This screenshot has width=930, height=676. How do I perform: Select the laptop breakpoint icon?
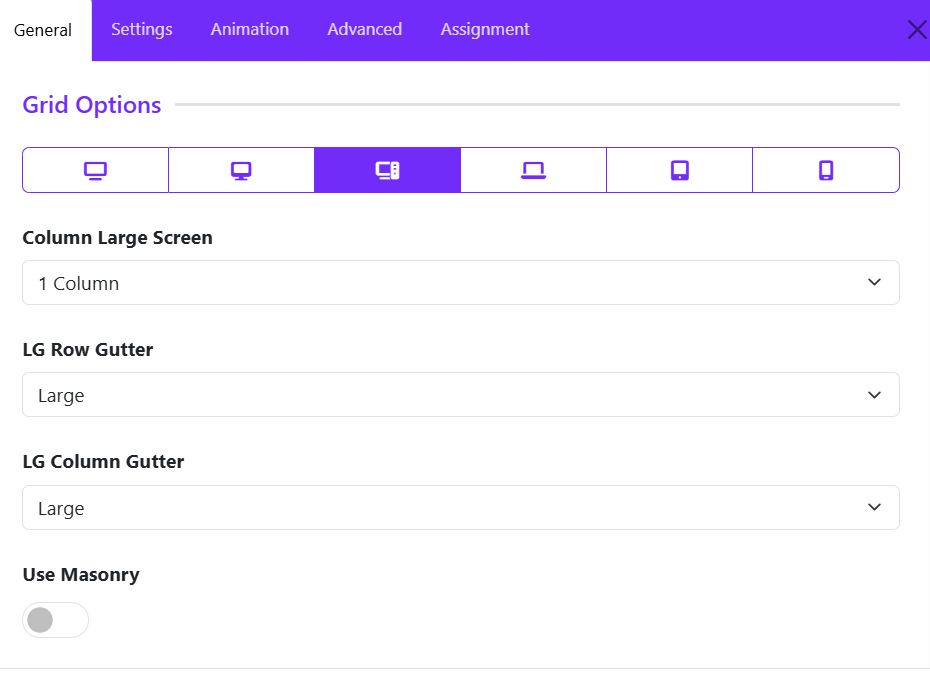[x=533, y=170]
